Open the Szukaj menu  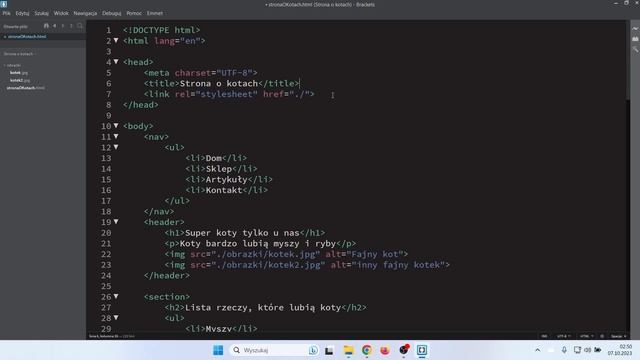coord(41,13)
